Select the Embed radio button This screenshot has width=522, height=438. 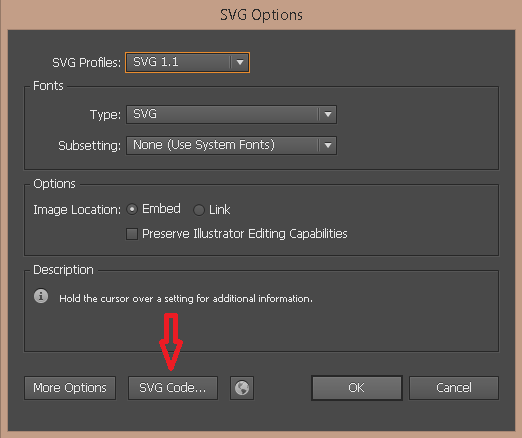tap(132, 209)
